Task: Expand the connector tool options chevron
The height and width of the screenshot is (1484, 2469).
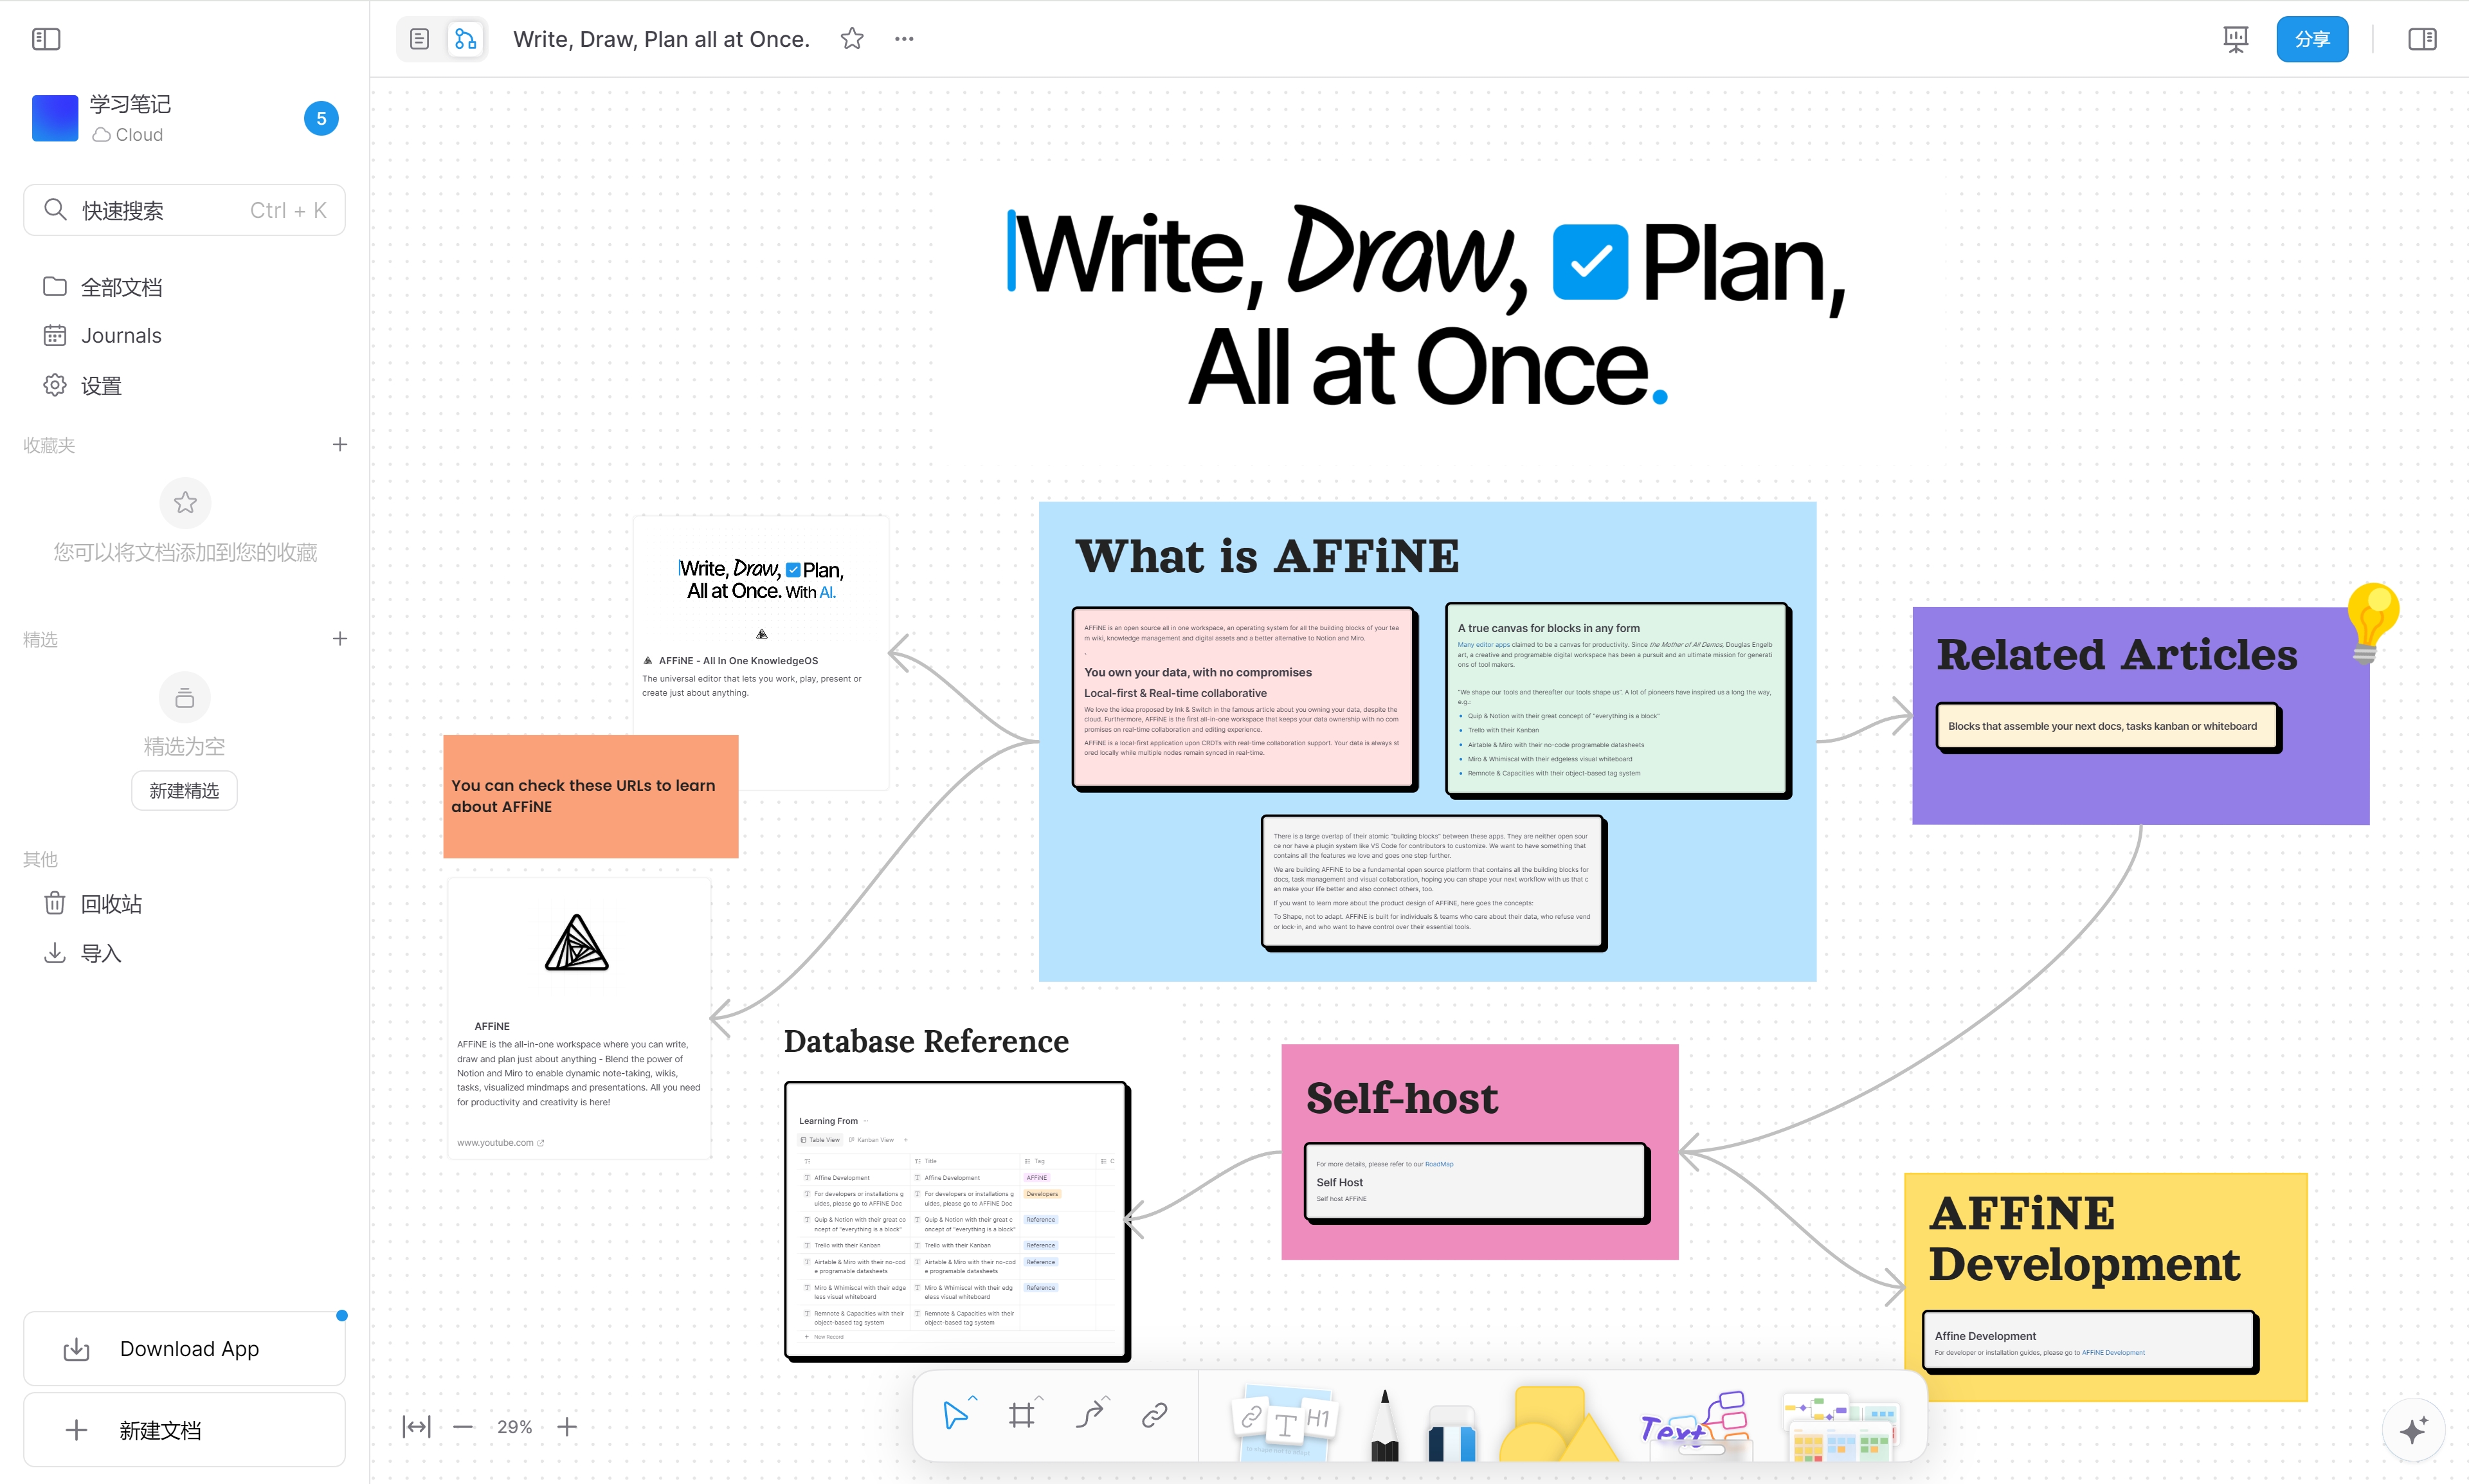Action: click(1106, 1398)
